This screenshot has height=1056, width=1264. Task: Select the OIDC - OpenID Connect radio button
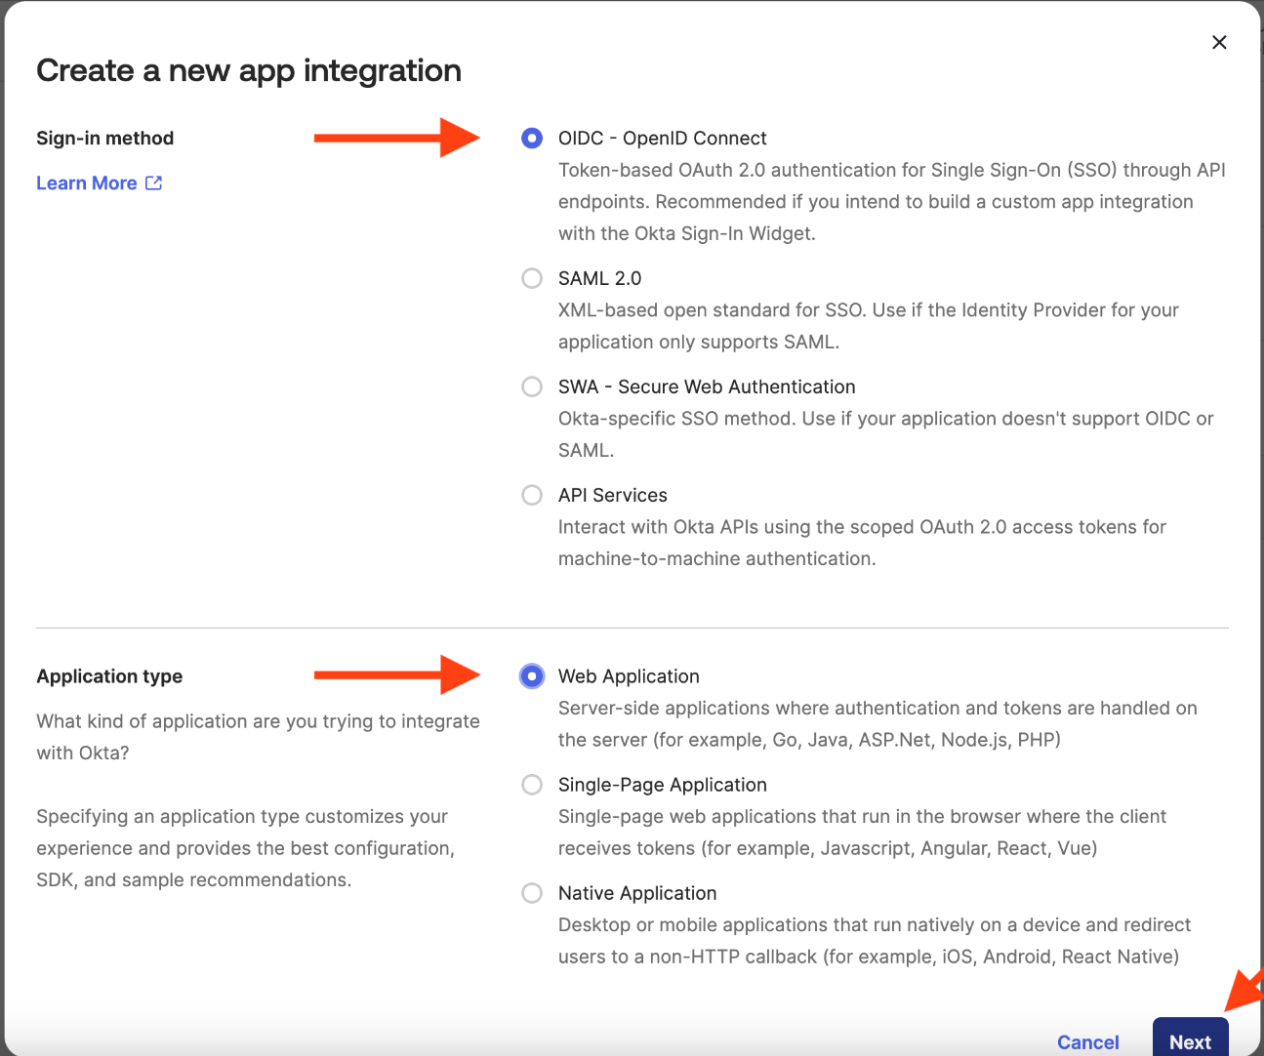532,138
